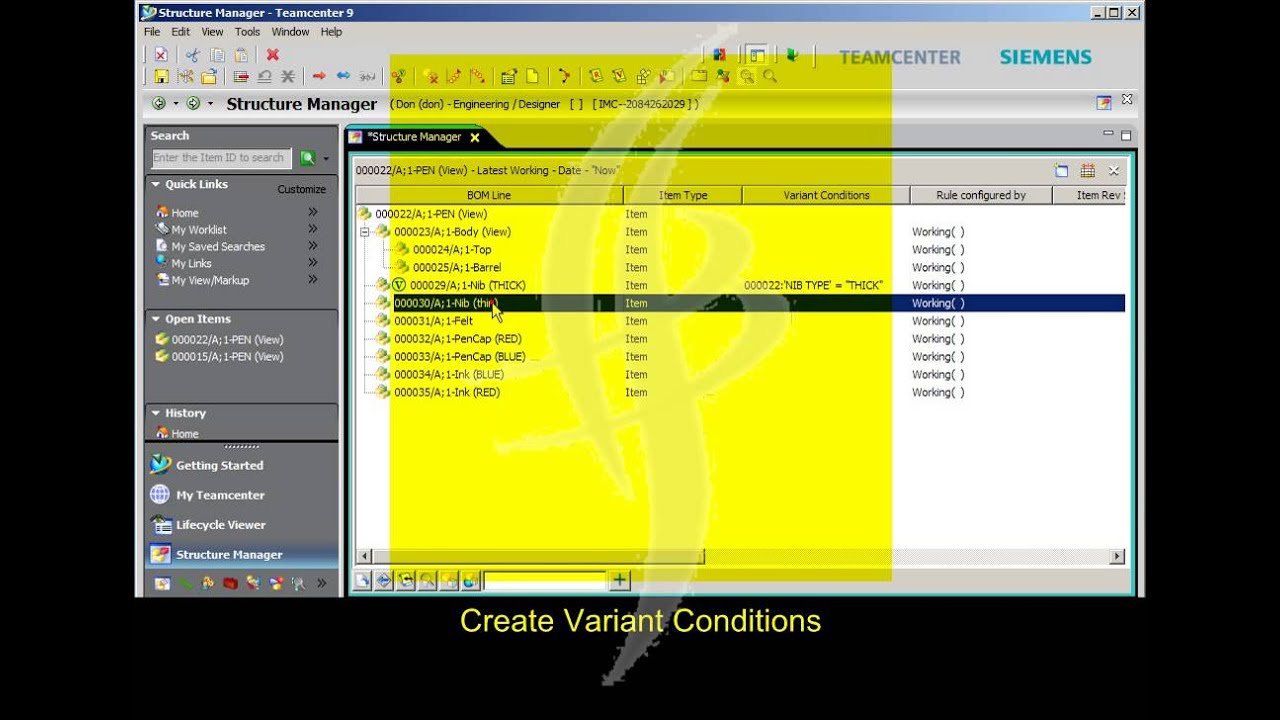Expand the chevron next to My Worklist
Image resolution: width=1280 pixels, height=720 pixels.
[313, 229]
